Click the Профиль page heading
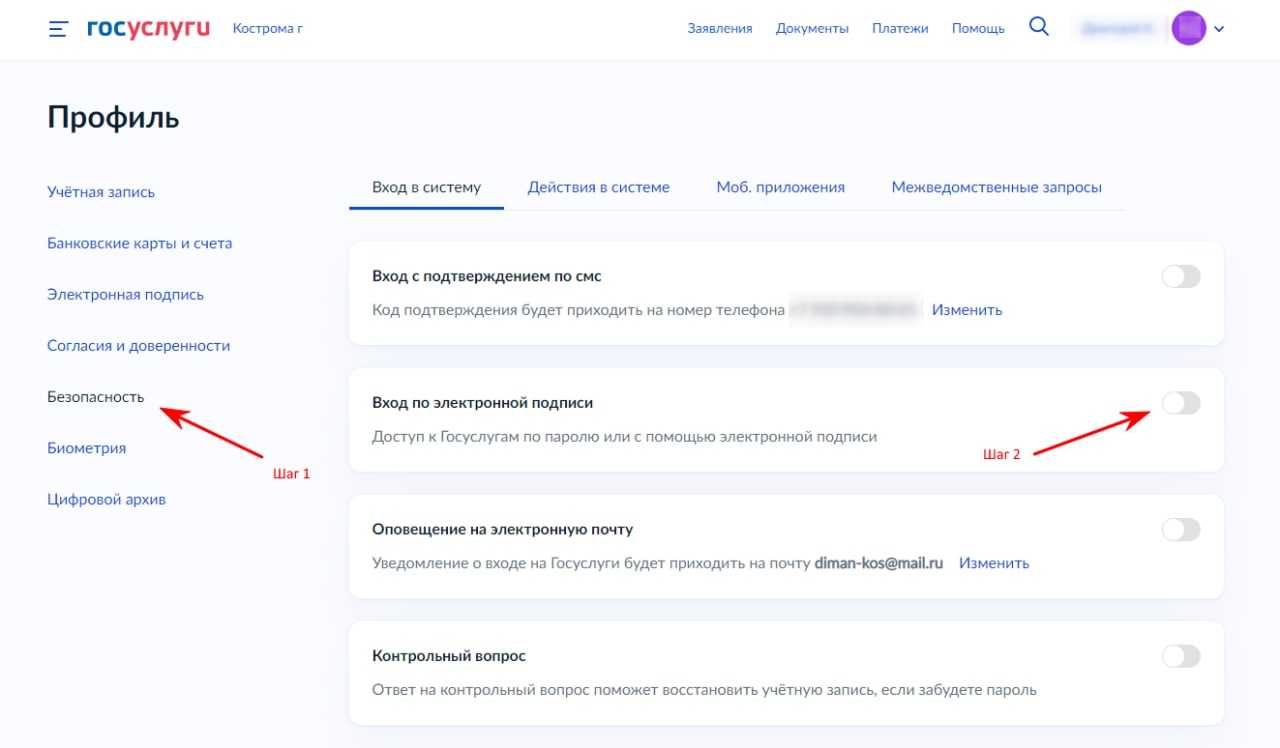 point(113,117)
